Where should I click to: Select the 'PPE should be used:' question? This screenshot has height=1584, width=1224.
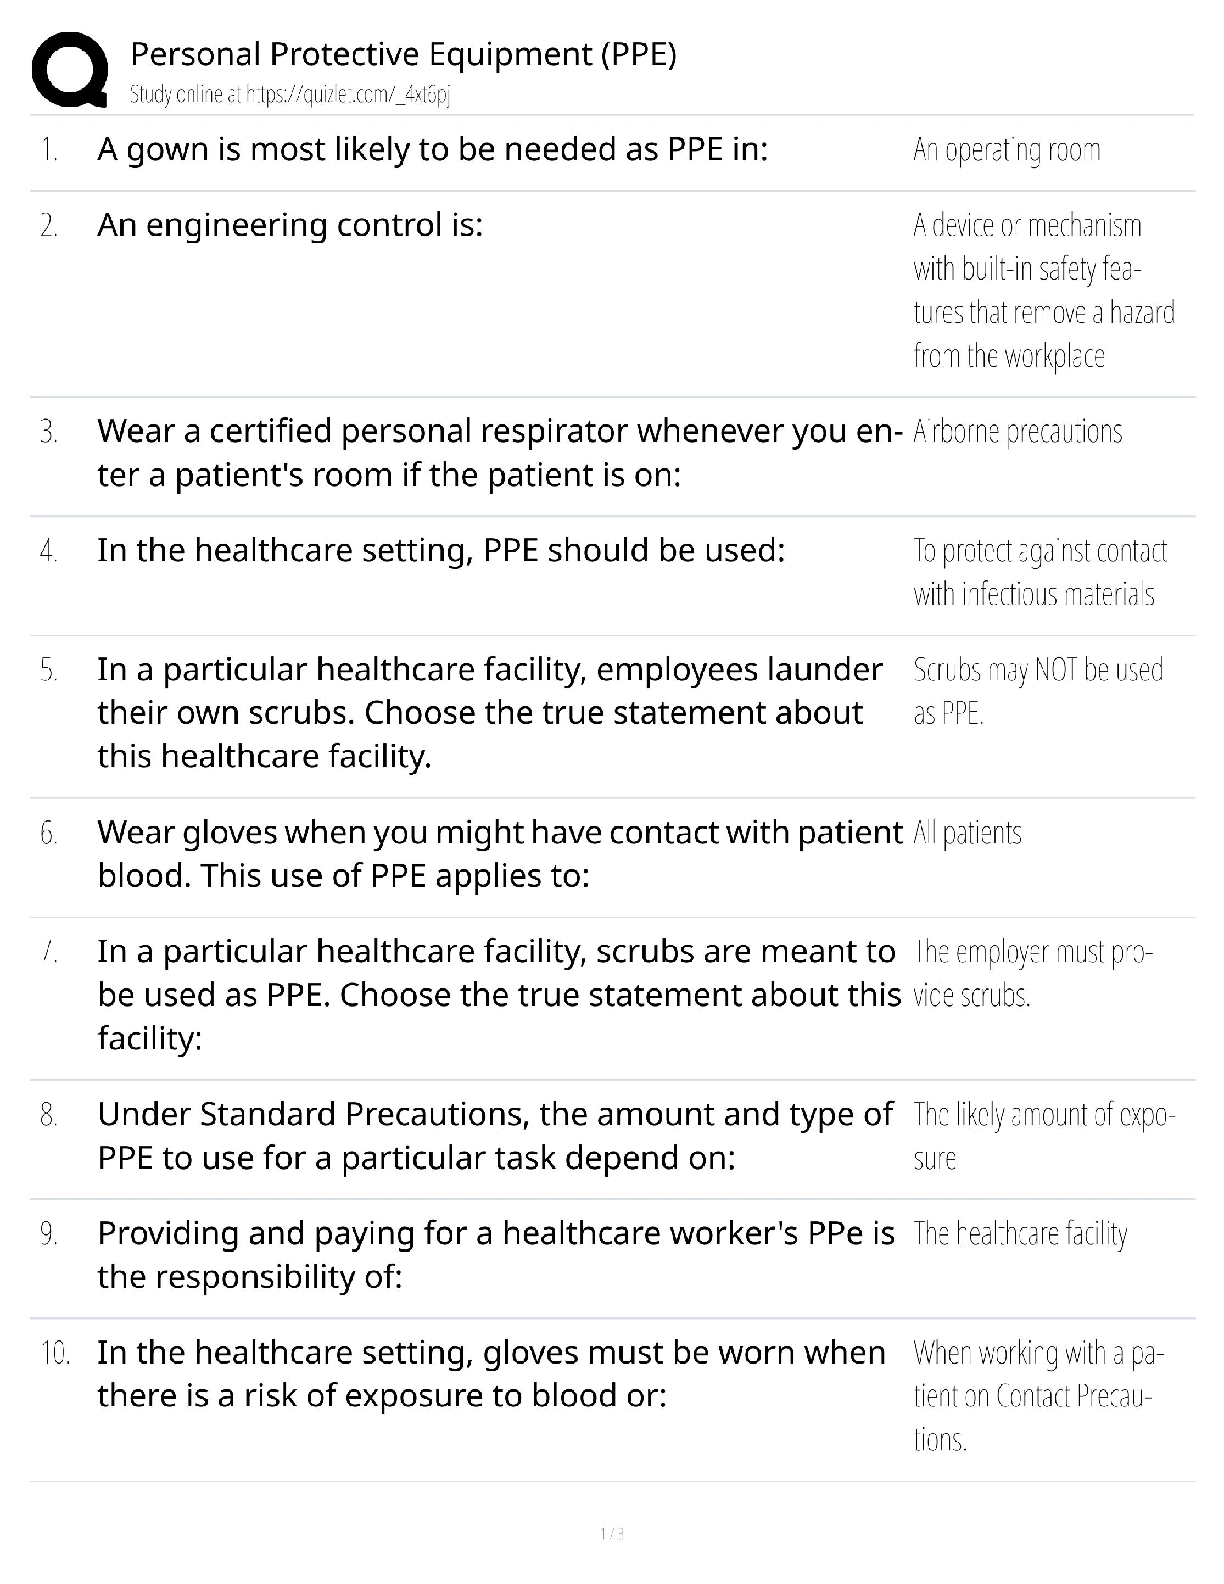pyautogui.click(x=441, y=551)
